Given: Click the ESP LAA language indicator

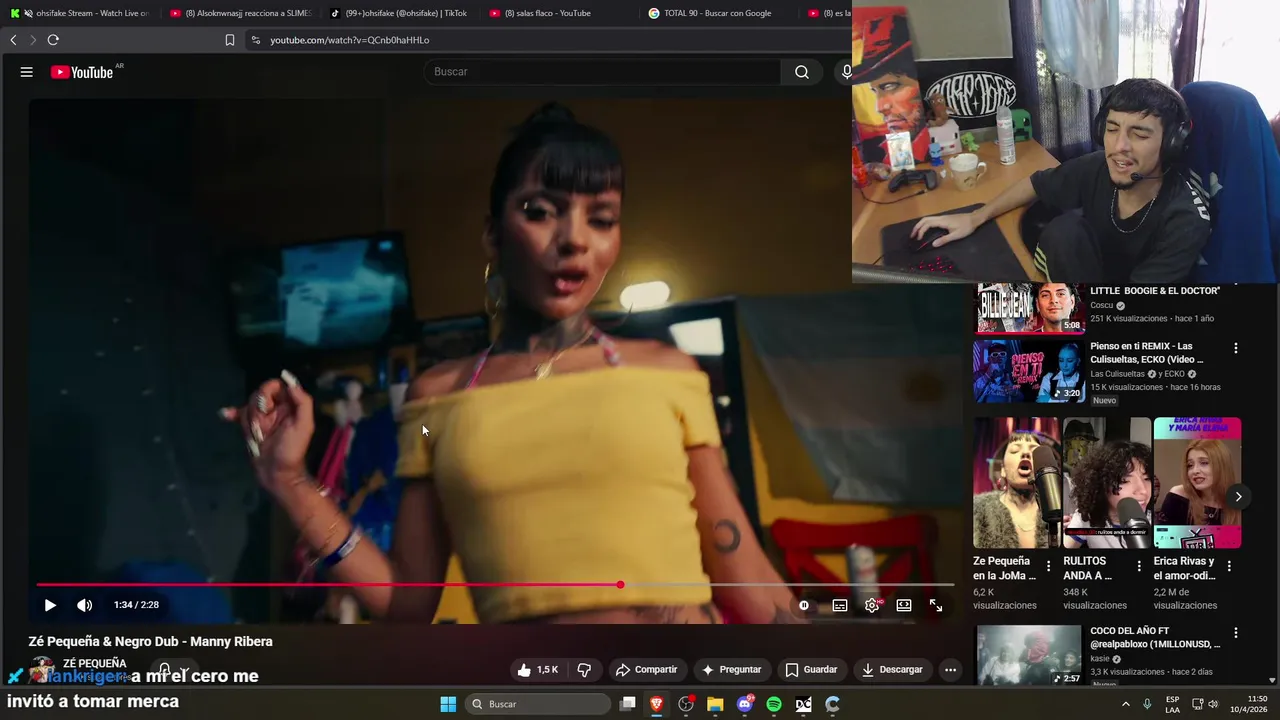Looking at the screenshot, I should pos(1172,704).
